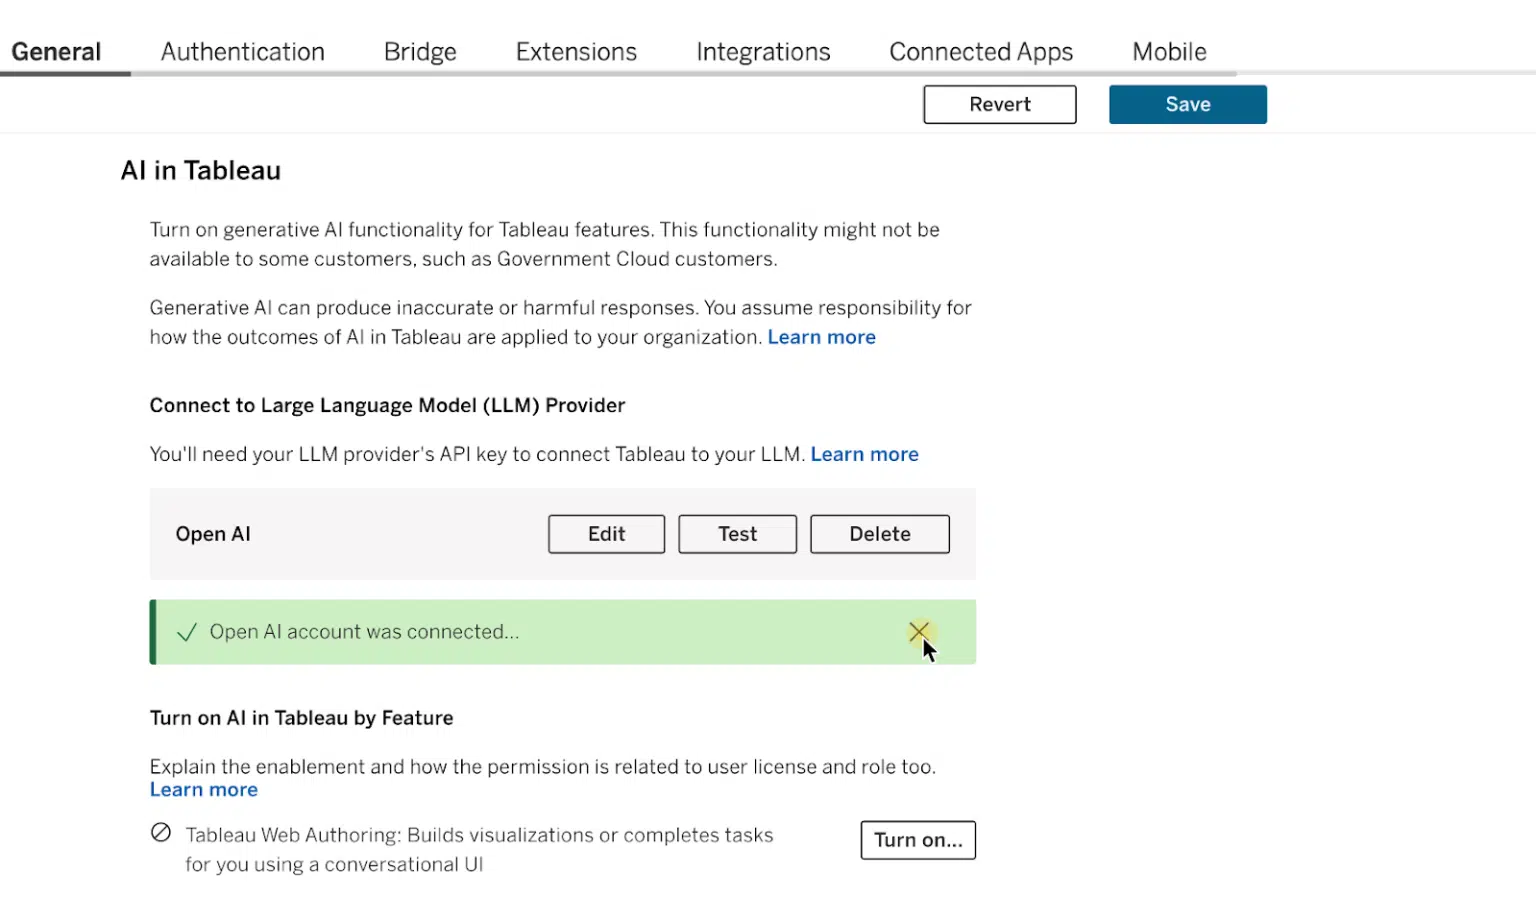This screenshot has height=897, width=1536.
Task: Click the disabled icon beside Tableau Web Authoring
Action: coord(161,833)
